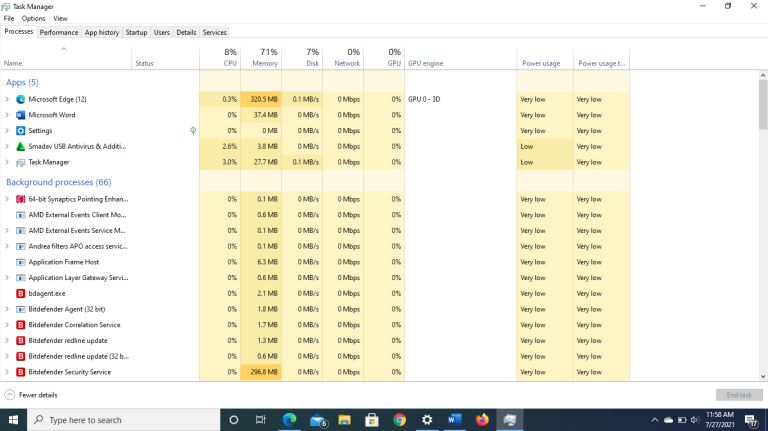
Task: Show hidden icons in the system tray
Action: pos(654,420)
